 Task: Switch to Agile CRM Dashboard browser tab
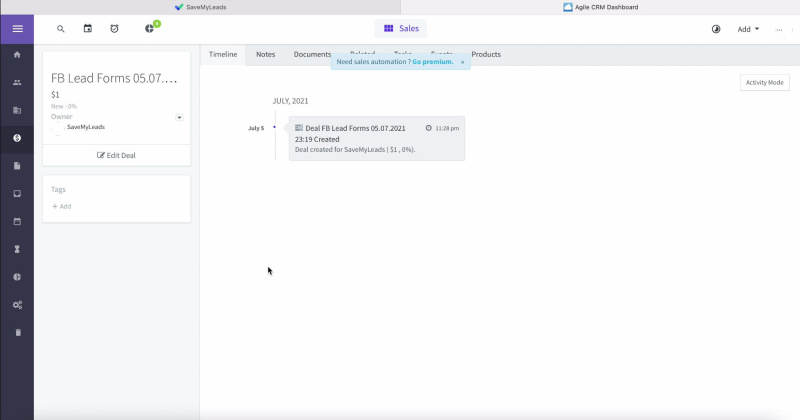pyautogui.click(x=601, y=7)
